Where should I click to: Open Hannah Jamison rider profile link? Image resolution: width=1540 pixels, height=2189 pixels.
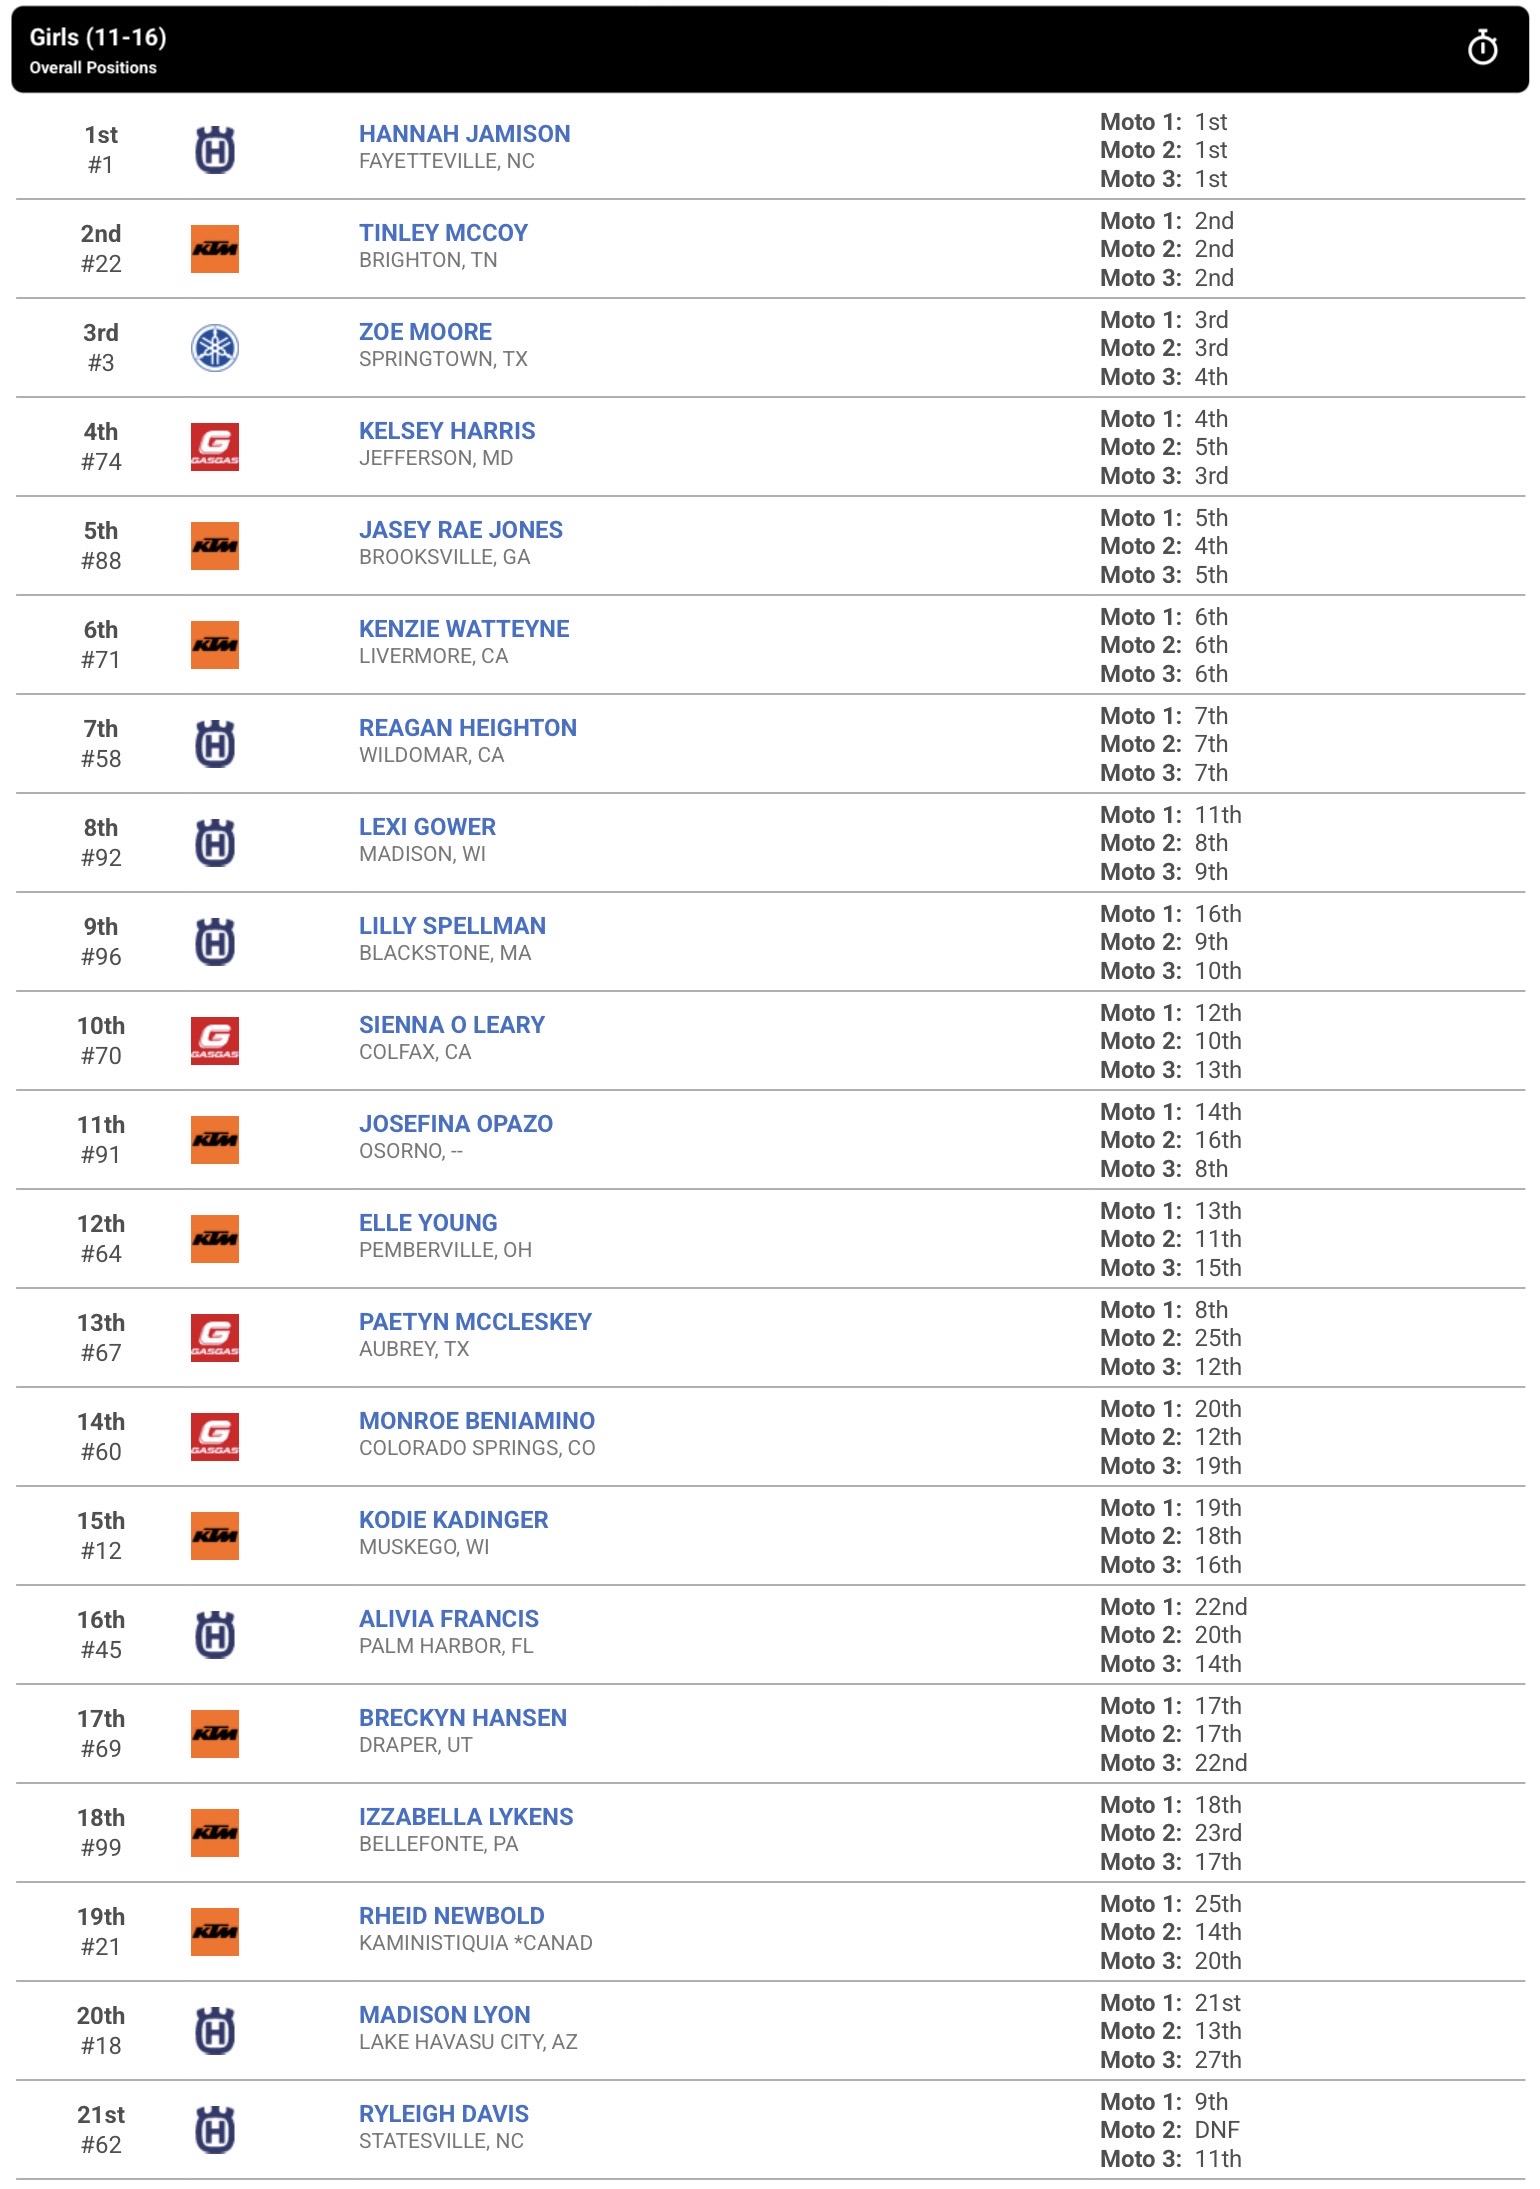[465, 134]
